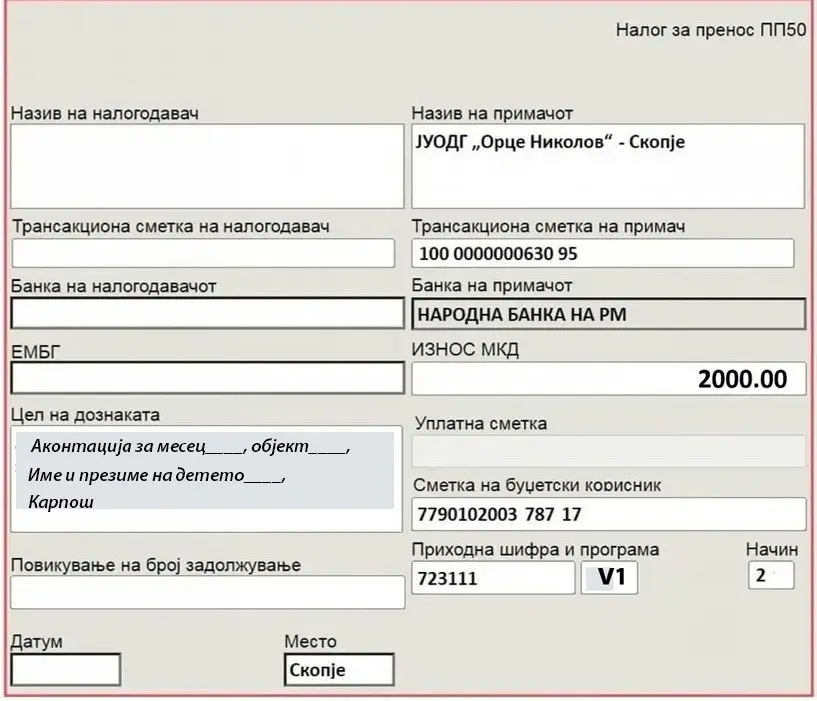Click the text Име и презиме на детето

(136, 475)
